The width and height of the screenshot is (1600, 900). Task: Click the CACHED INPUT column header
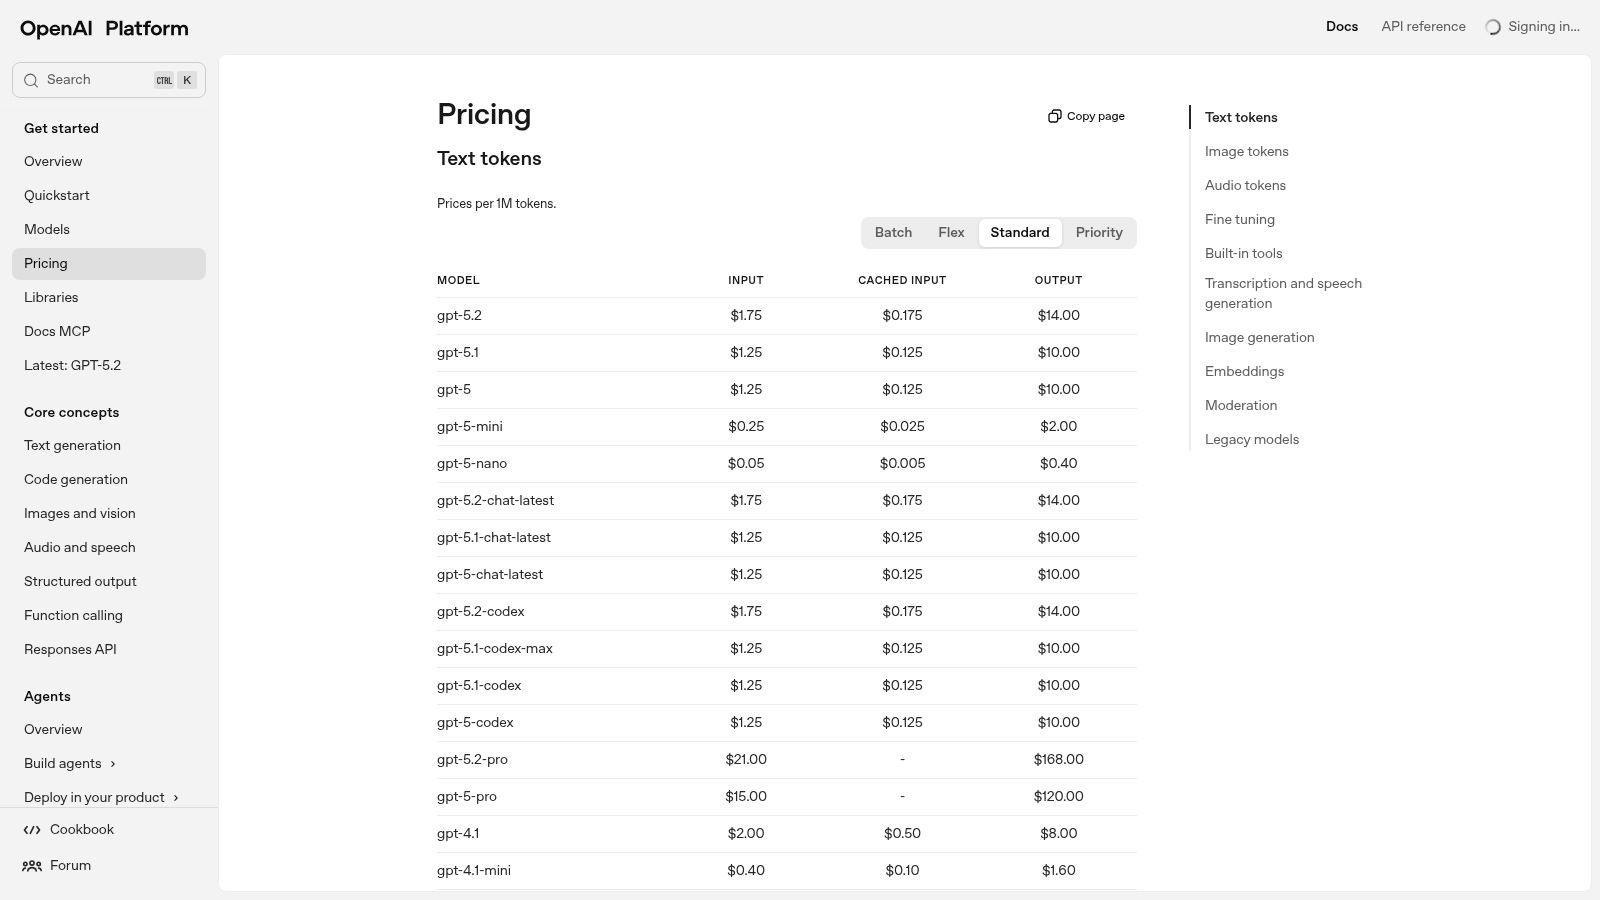point(902,281)
